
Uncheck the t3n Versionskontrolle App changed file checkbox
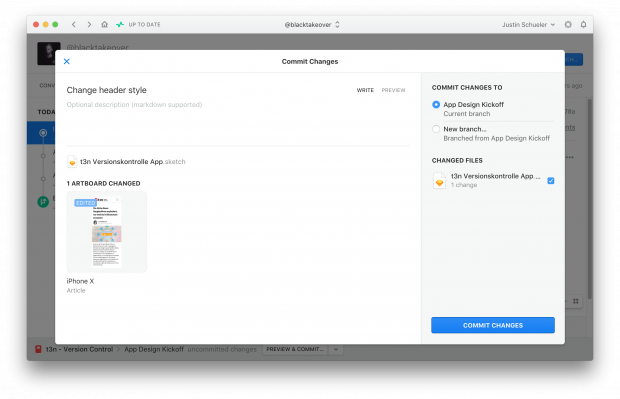pyautogui.click(x=550, y=181)
